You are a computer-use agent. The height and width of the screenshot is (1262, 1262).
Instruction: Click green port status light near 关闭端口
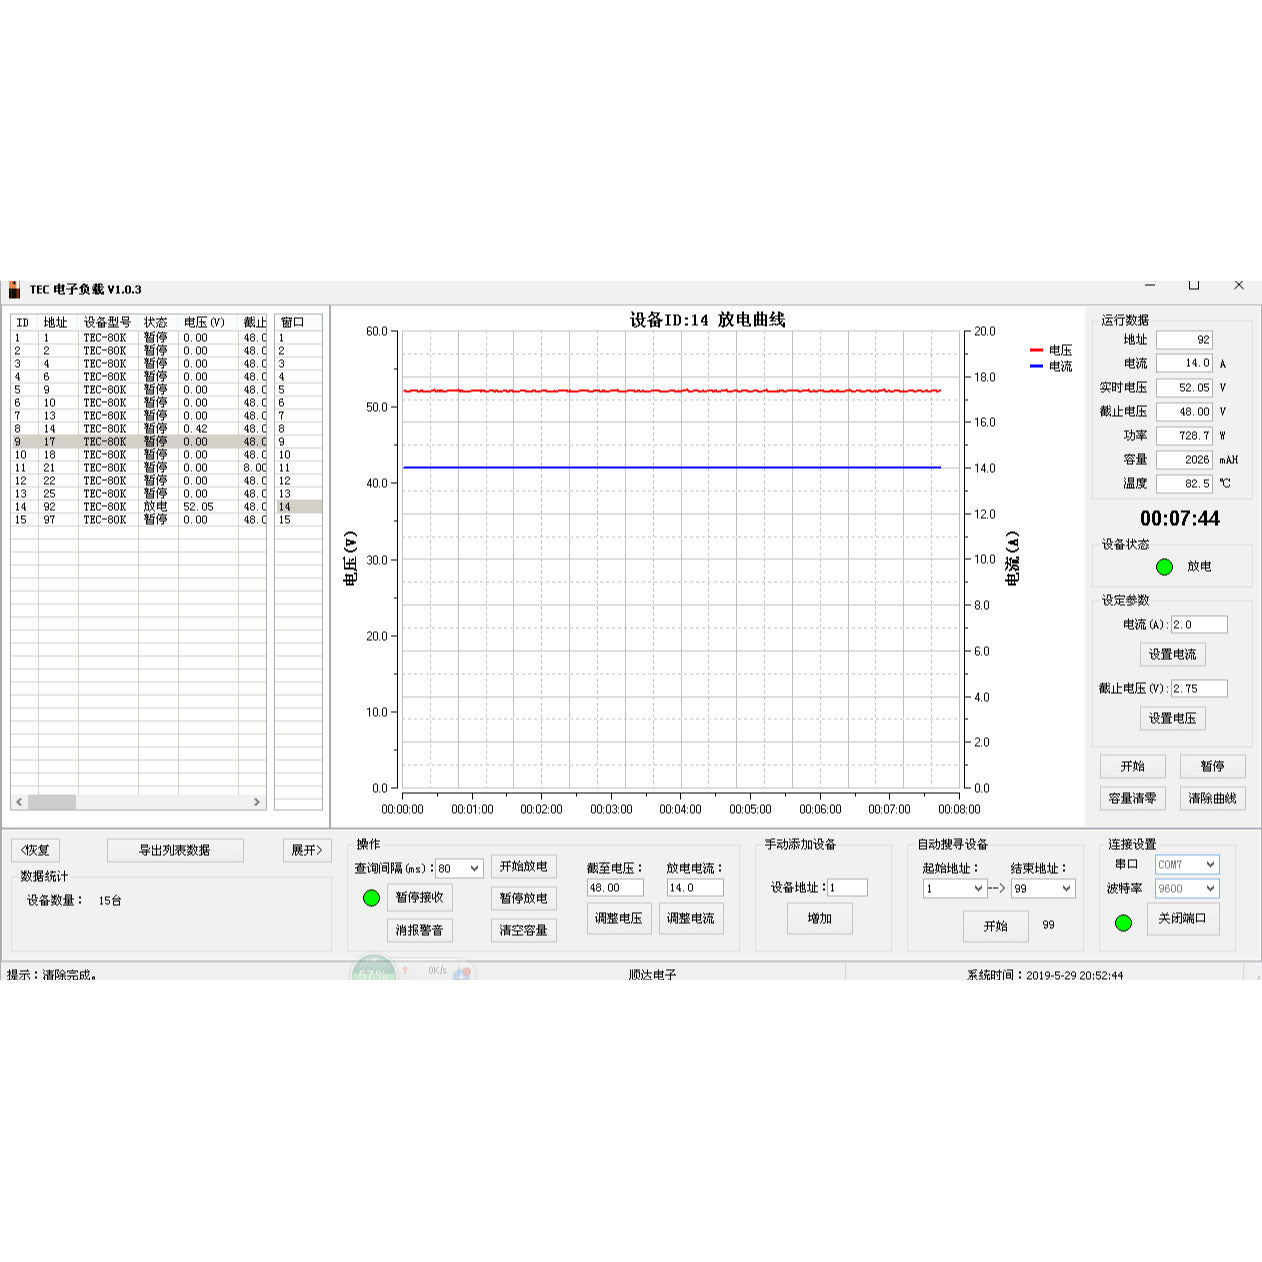click(1123, 922)
